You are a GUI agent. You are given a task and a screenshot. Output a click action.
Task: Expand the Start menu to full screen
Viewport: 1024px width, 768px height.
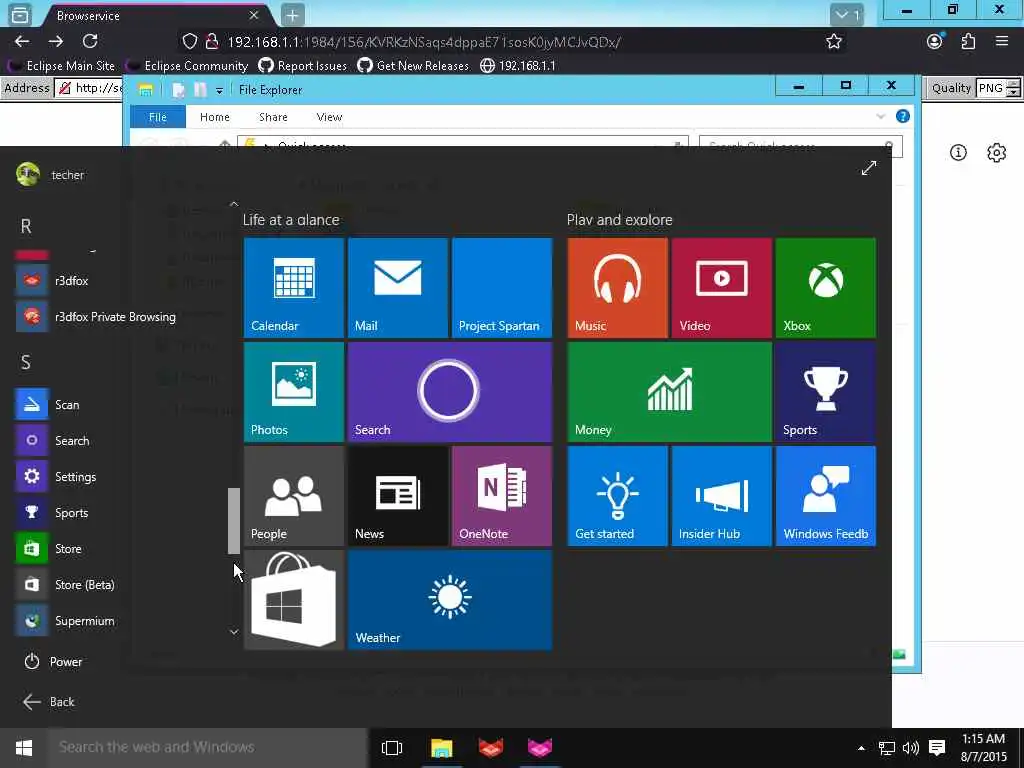(869, 168)
